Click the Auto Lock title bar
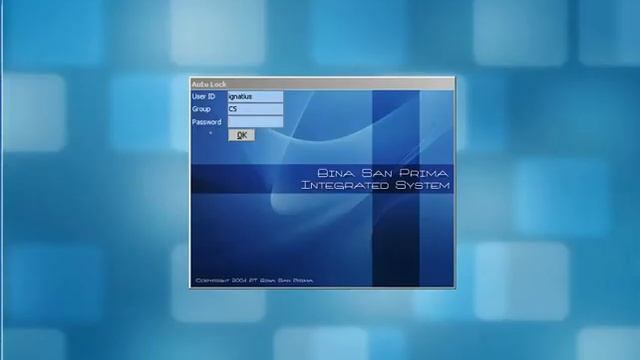The width and height of the screenshot is (640, 360). [x=322, y=84]
